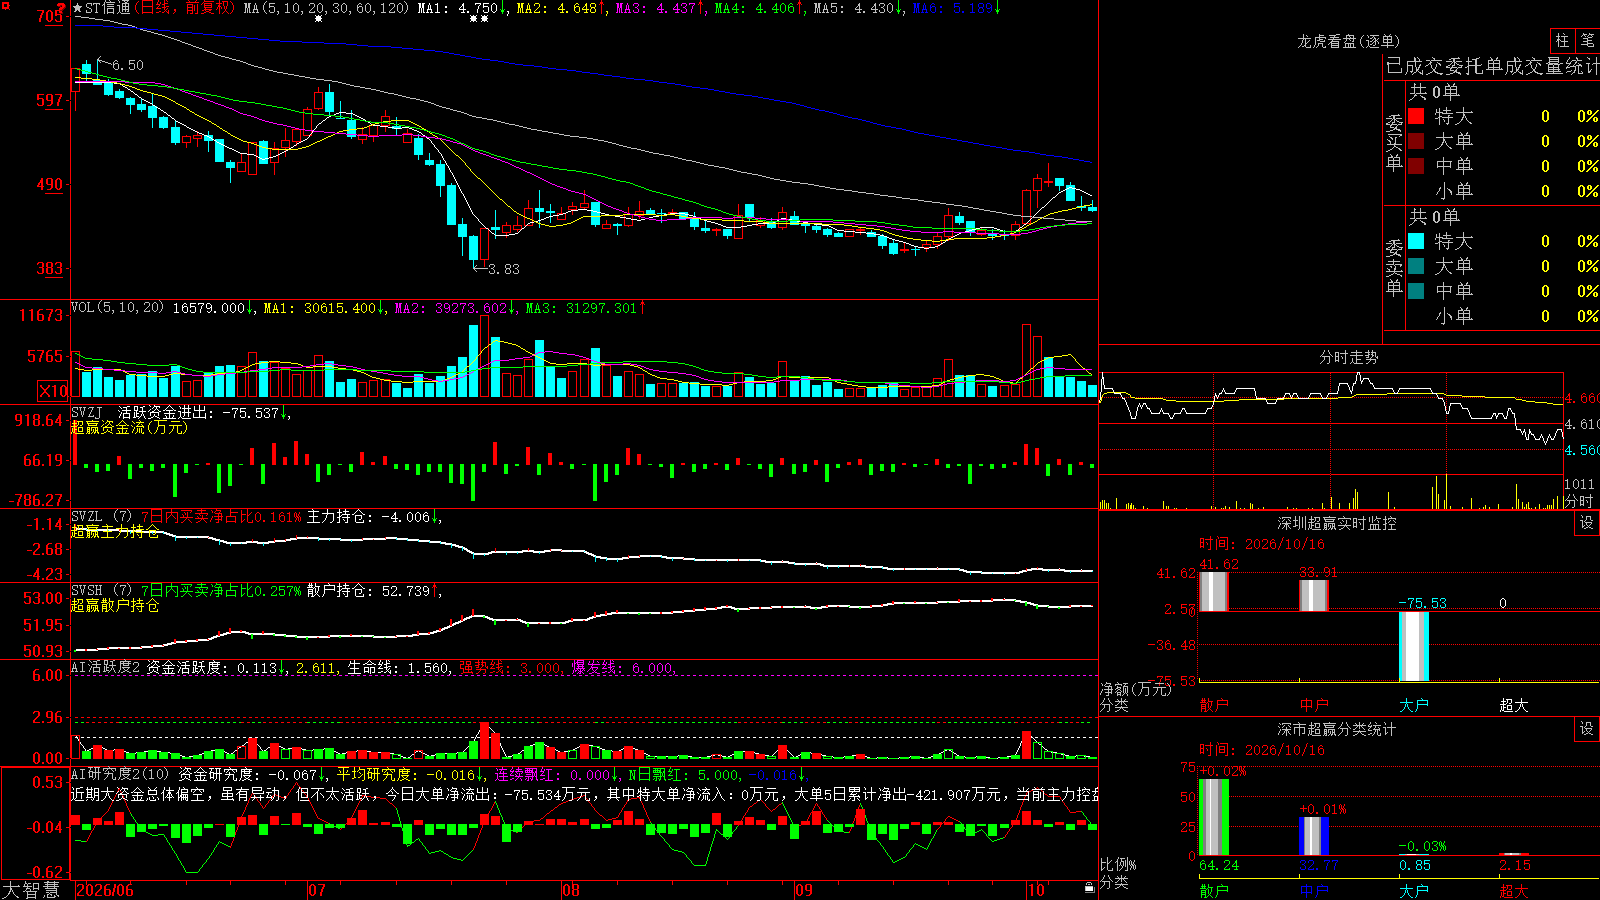Open 设 settings for 深市超赢分类统计

(1587, 729)
